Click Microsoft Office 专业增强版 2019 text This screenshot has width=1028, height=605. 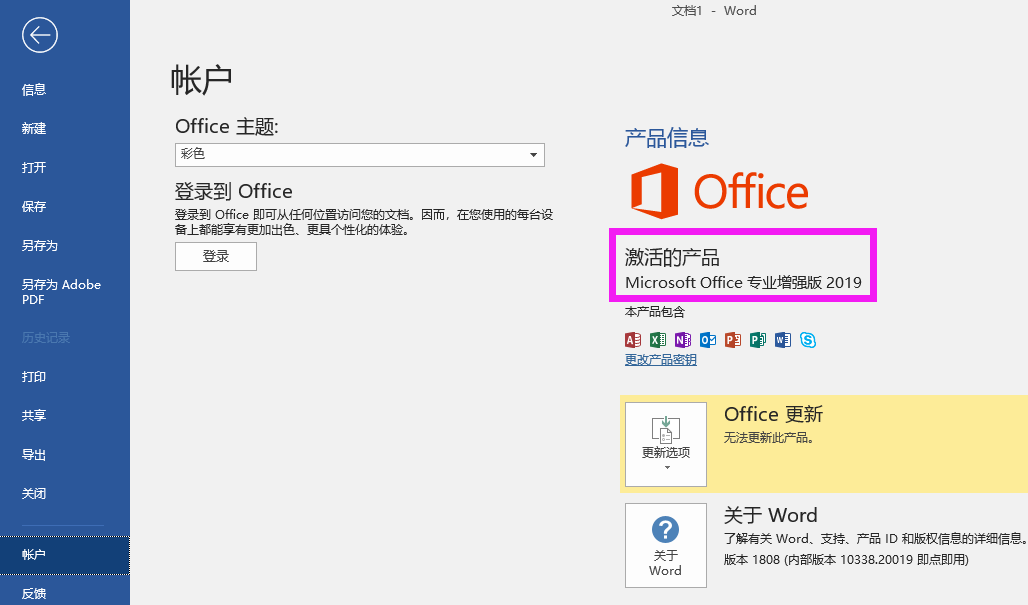click(x=743, y=283)
